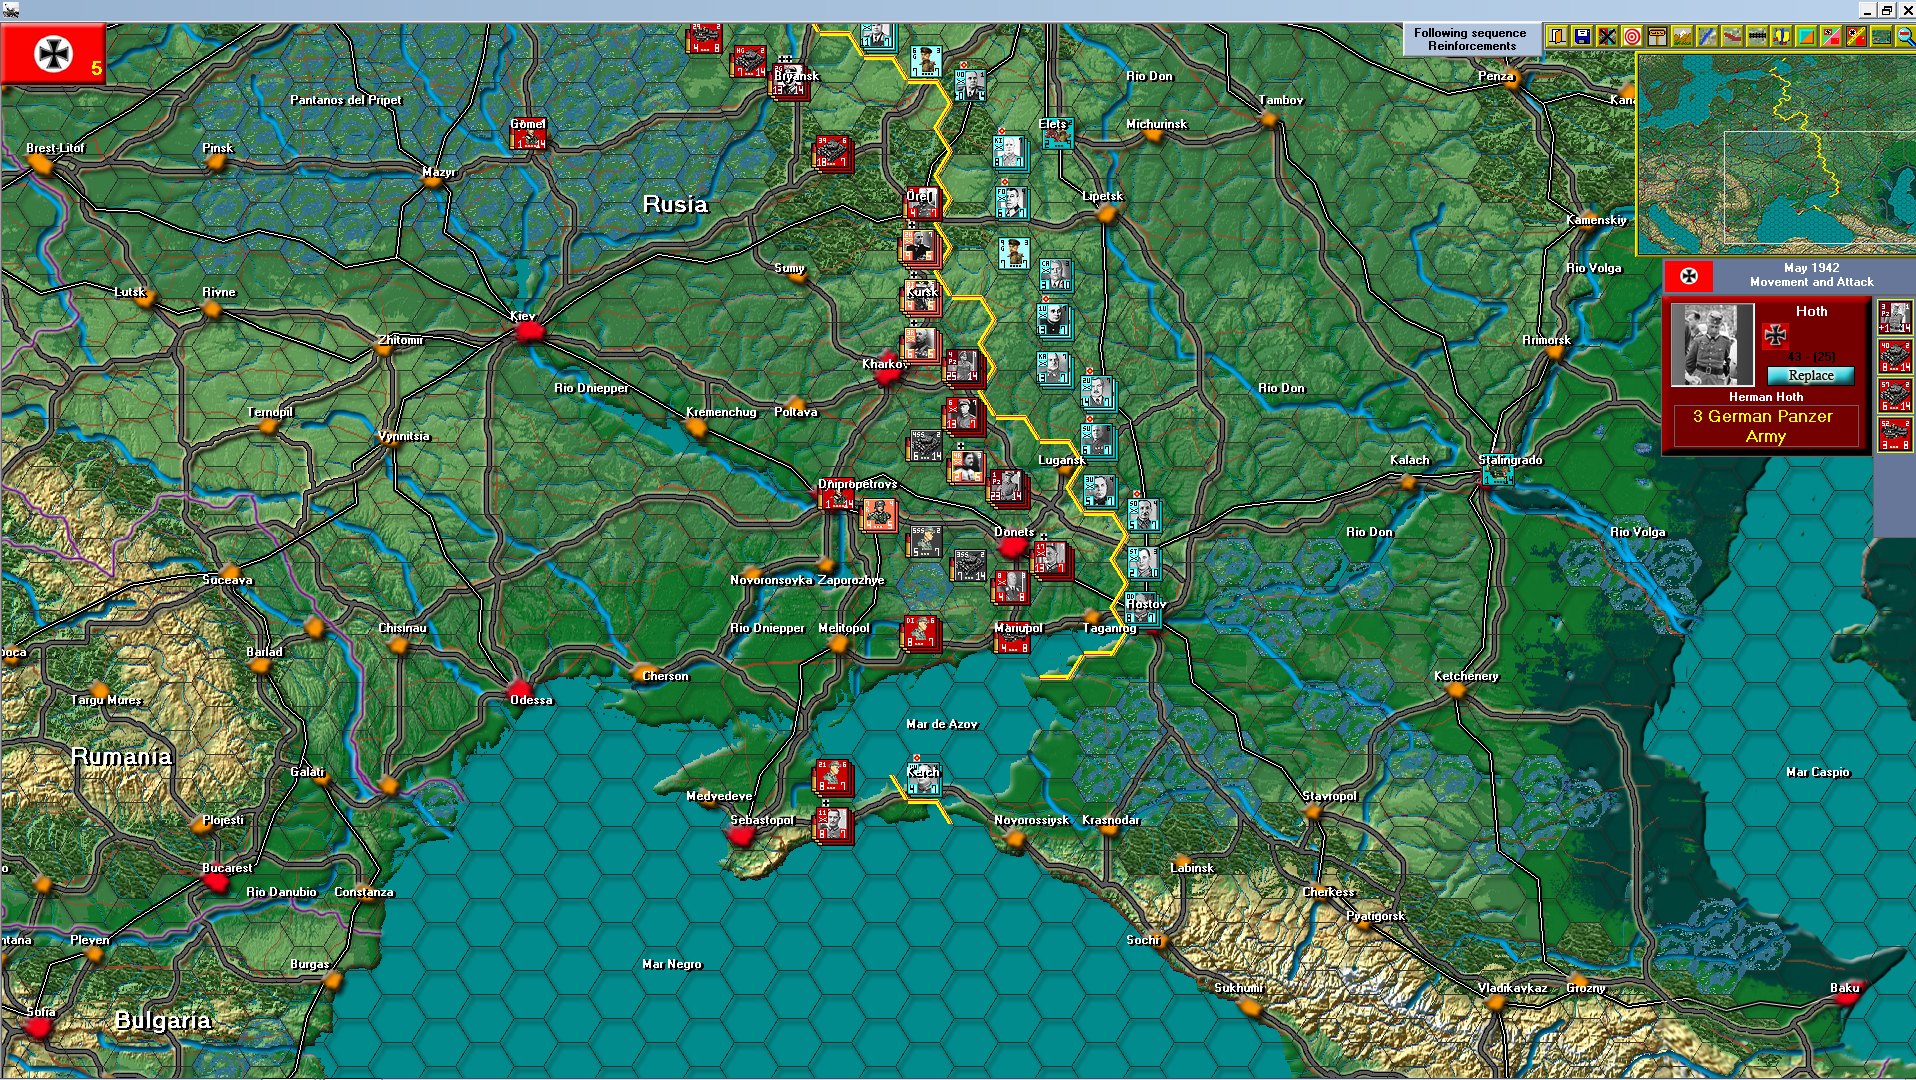
Task: Click the exit door icon on the toolbar
Action: tap(1557, 37)
